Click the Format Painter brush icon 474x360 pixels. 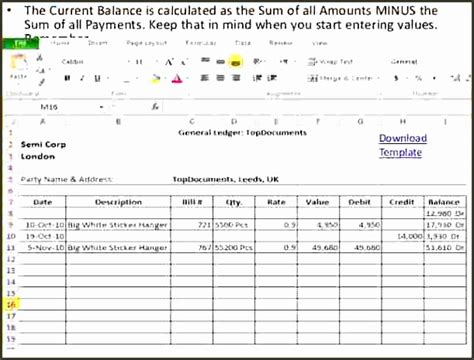tap(41, 82)
